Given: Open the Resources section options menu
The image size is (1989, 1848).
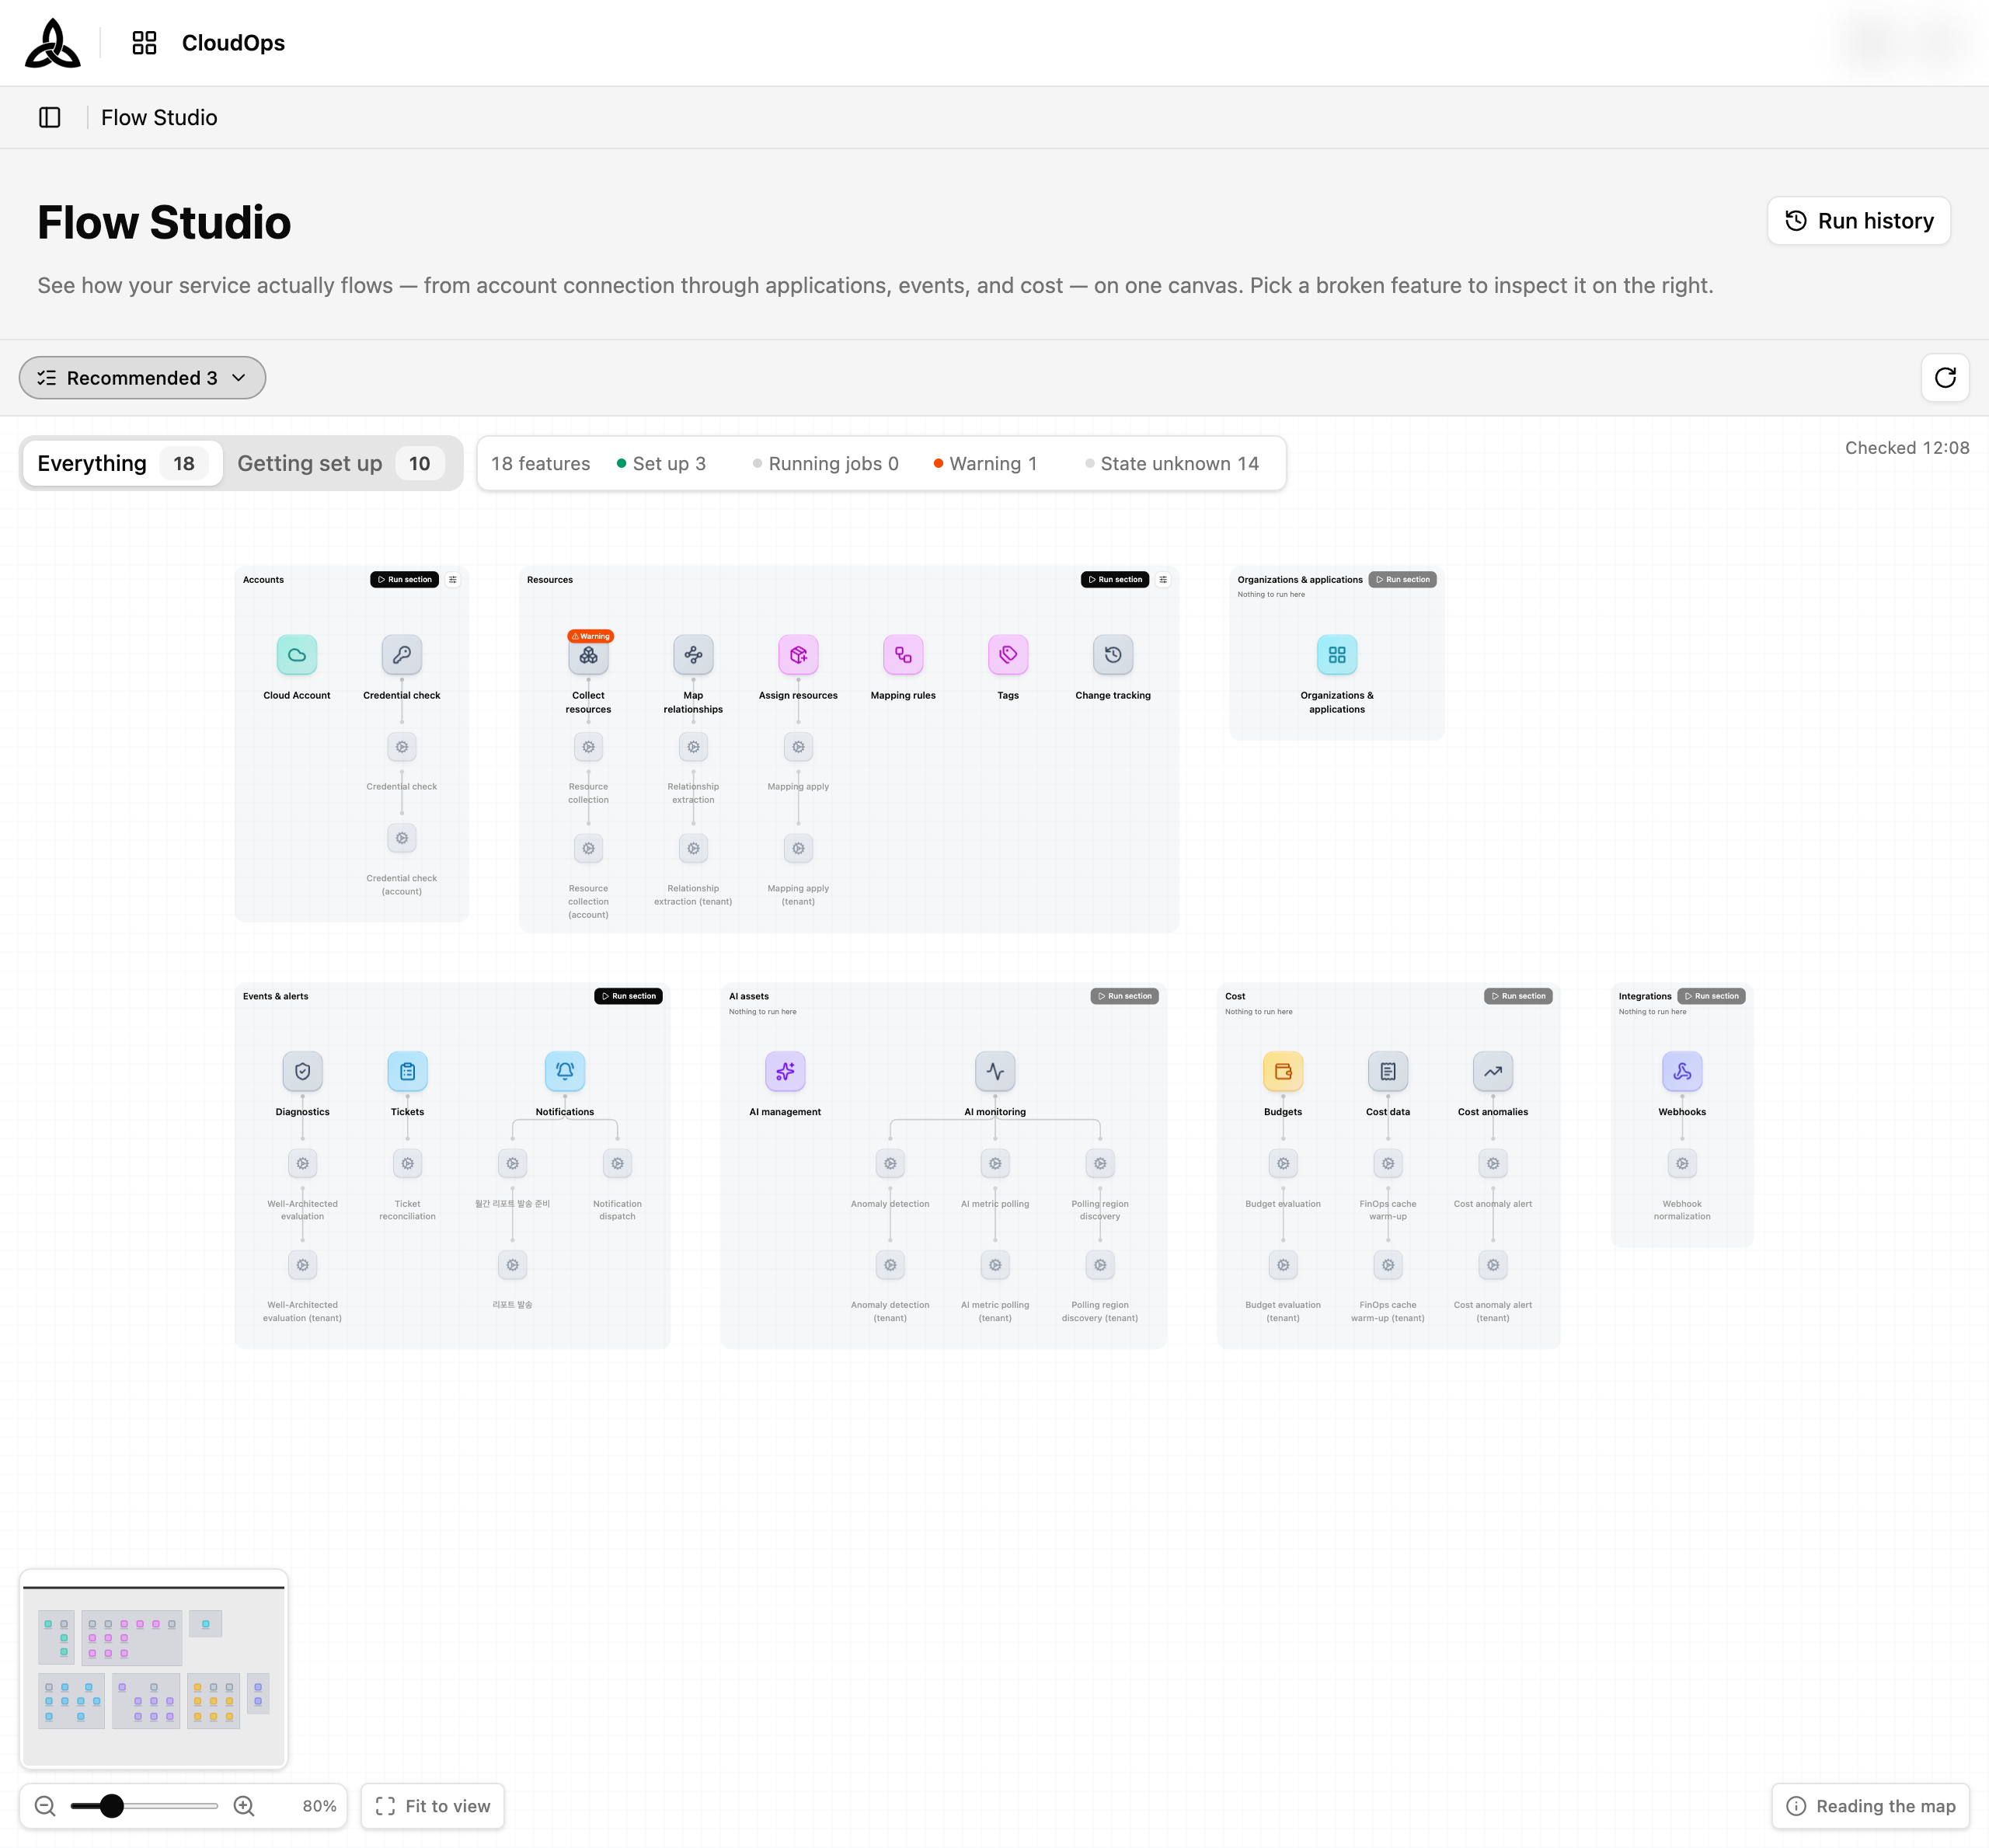Looking at the screenshot, I should pos(1163,580).
